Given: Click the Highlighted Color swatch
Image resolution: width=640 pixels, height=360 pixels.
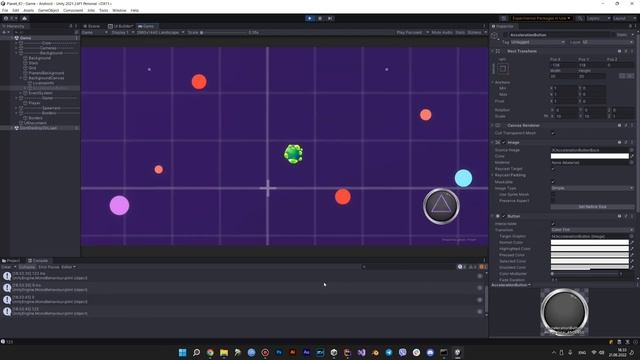Looking at the screenshot, I should pyautogui.click(x=589, y=249).
